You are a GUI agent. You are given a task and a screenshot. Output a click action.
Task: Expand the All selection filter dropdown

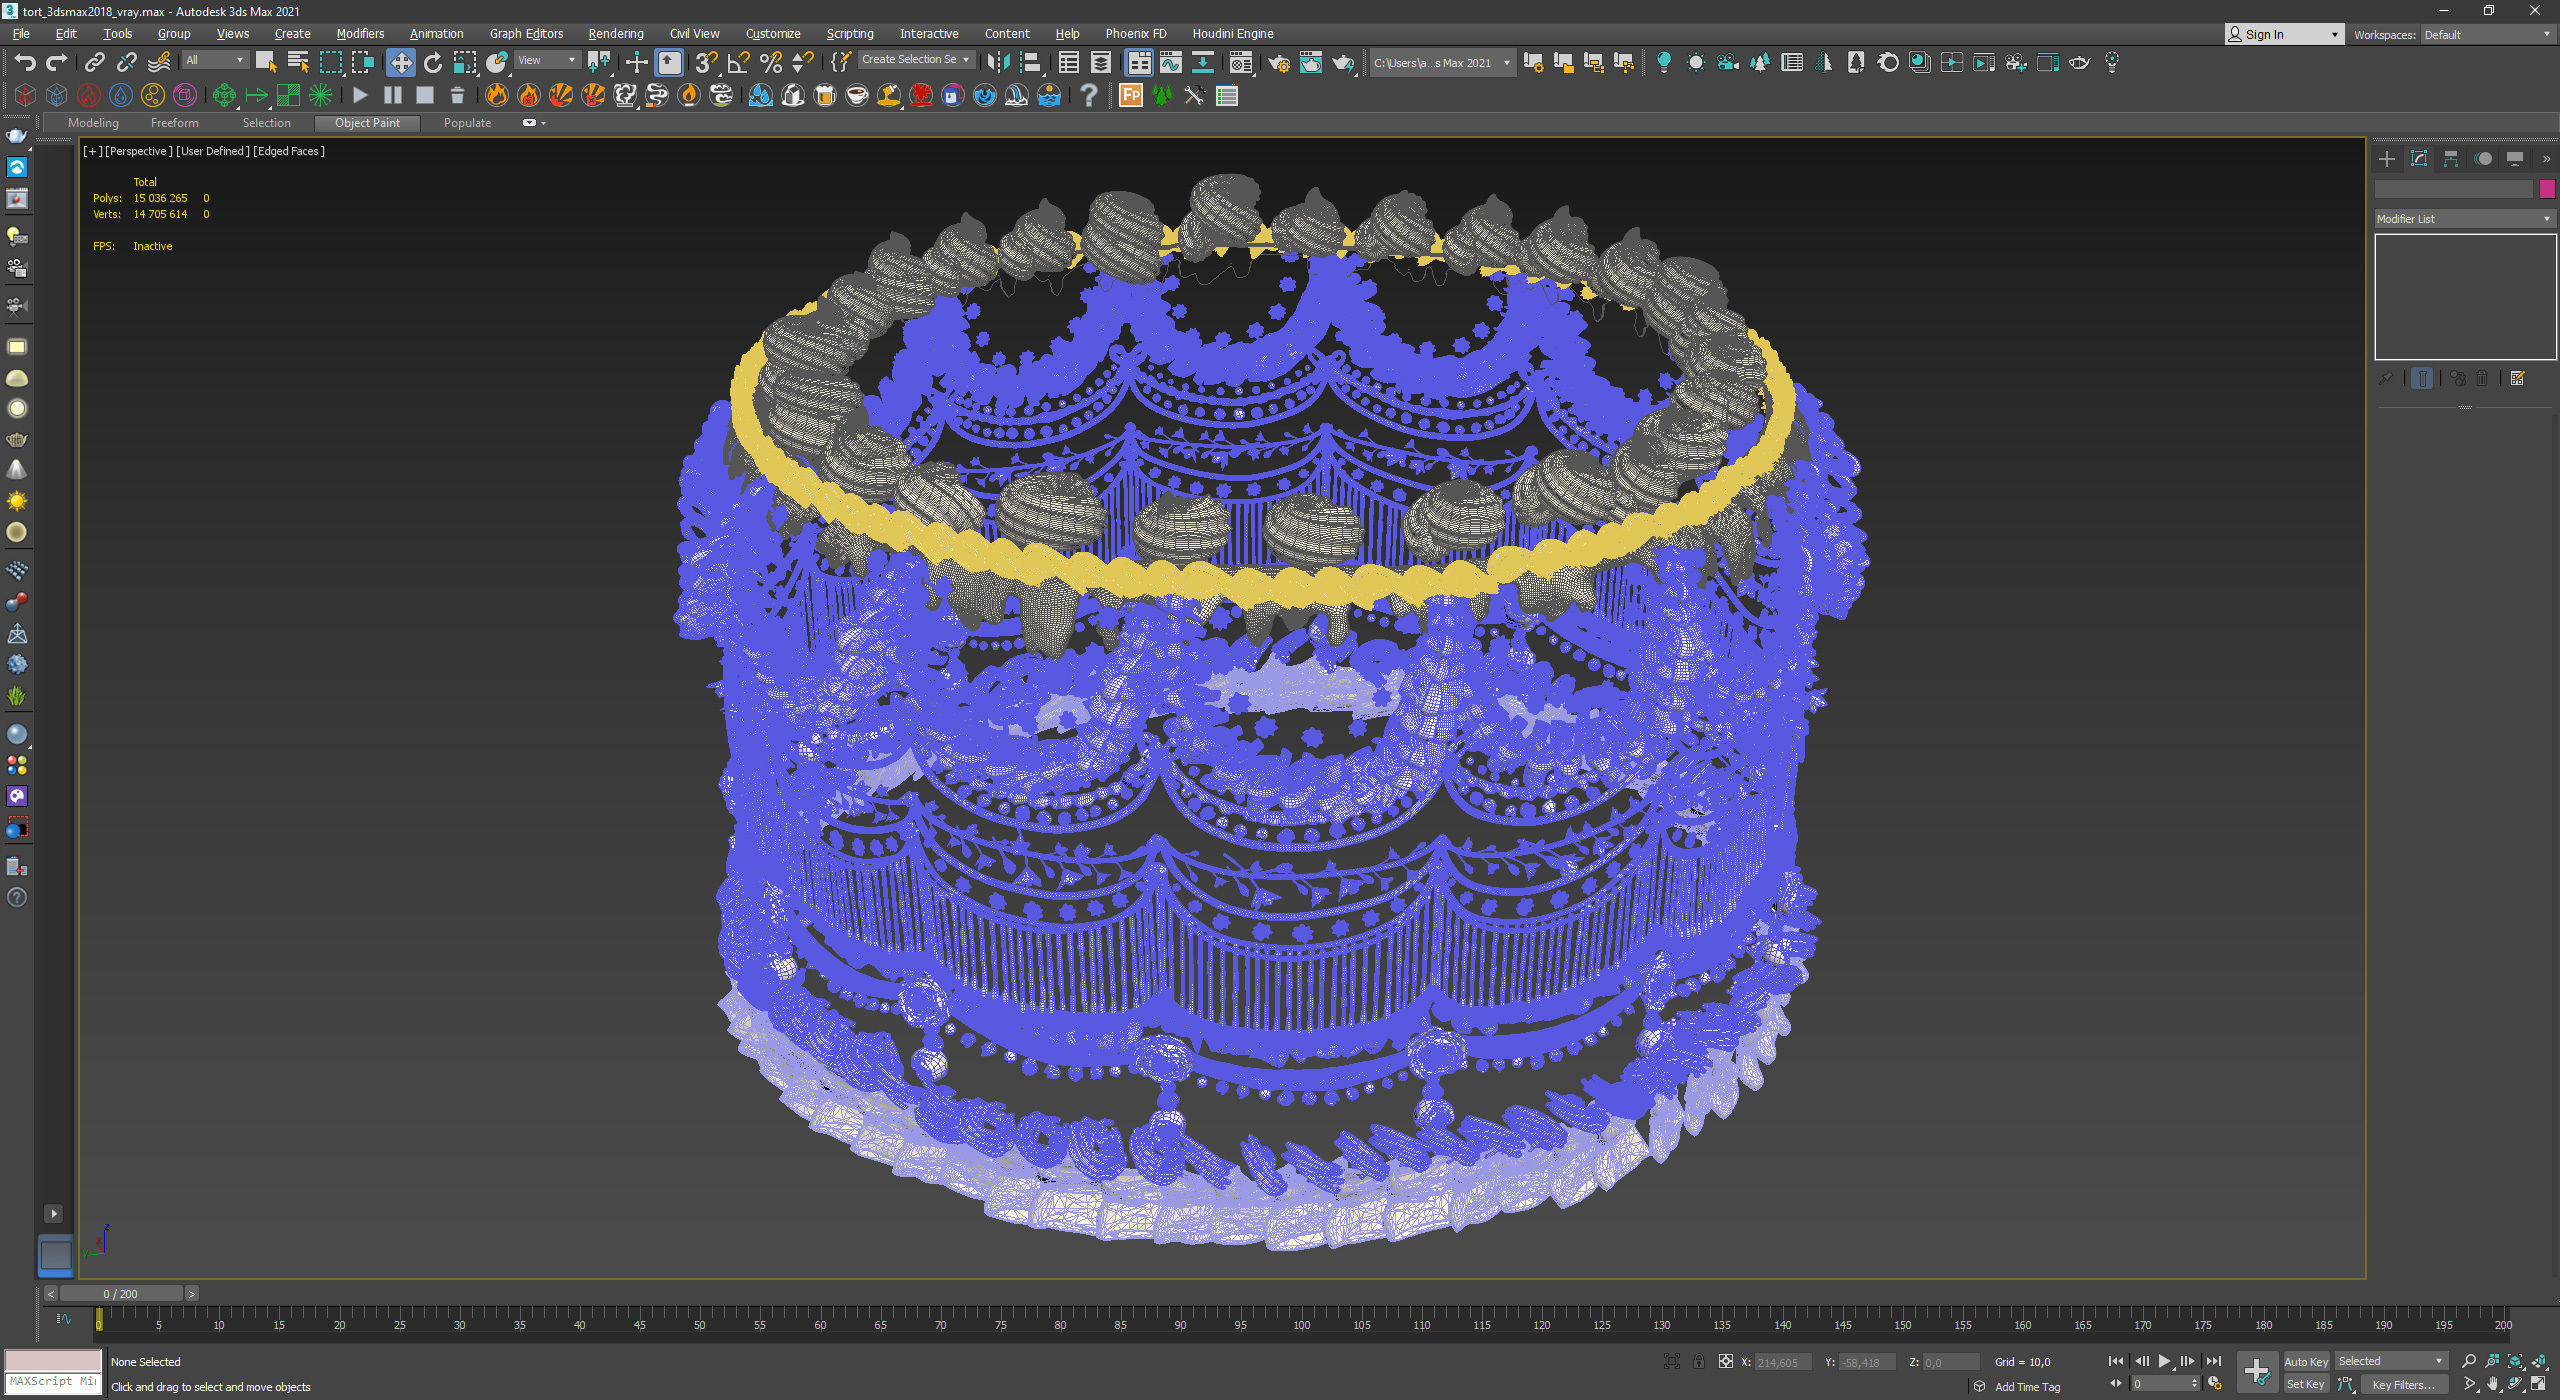click(214, 61)
